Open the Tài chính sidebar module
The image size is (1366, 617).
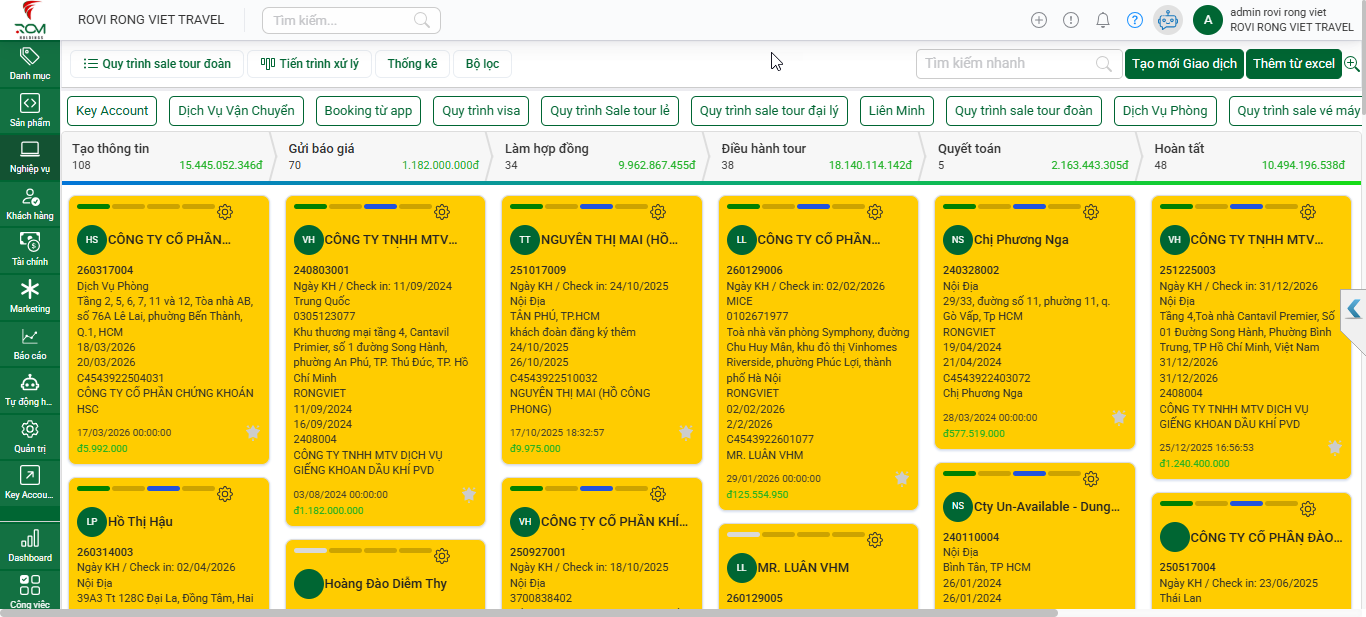pos(29,251)
